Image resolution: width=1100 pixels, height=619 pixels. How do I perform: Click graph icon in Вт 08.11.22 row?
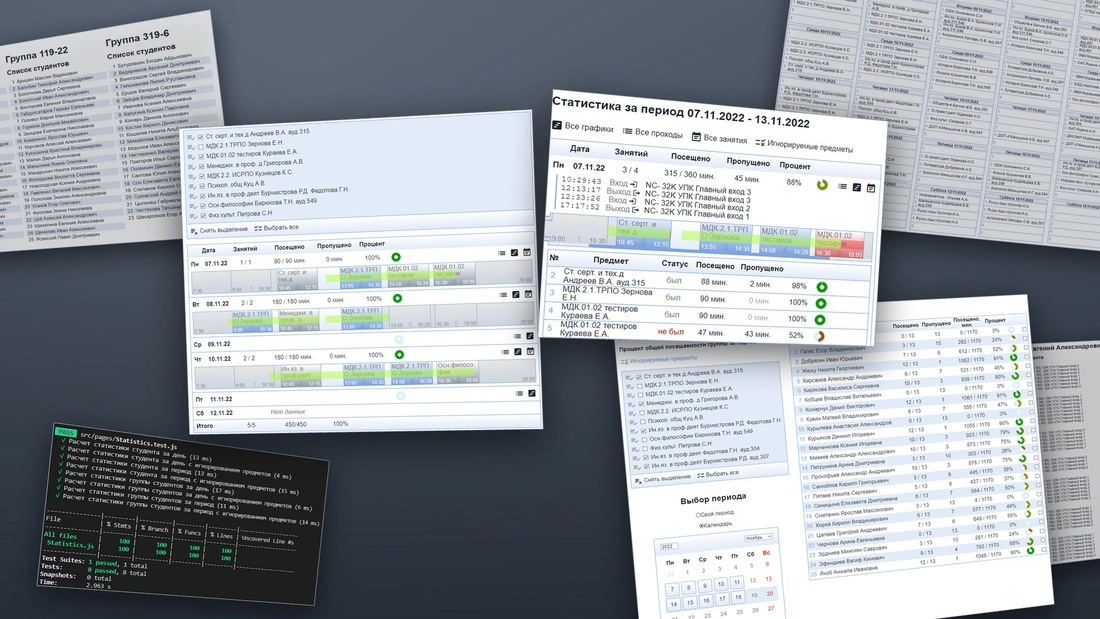(516, 295)
